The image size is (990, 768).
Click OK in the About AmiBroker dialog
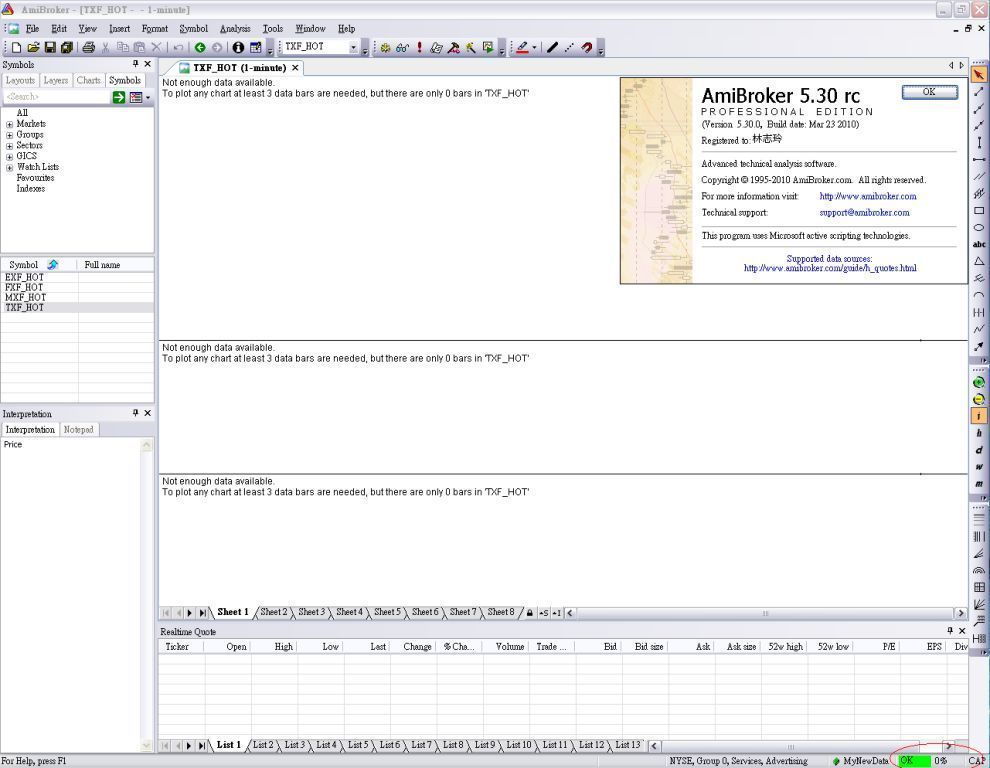(929, 92)
